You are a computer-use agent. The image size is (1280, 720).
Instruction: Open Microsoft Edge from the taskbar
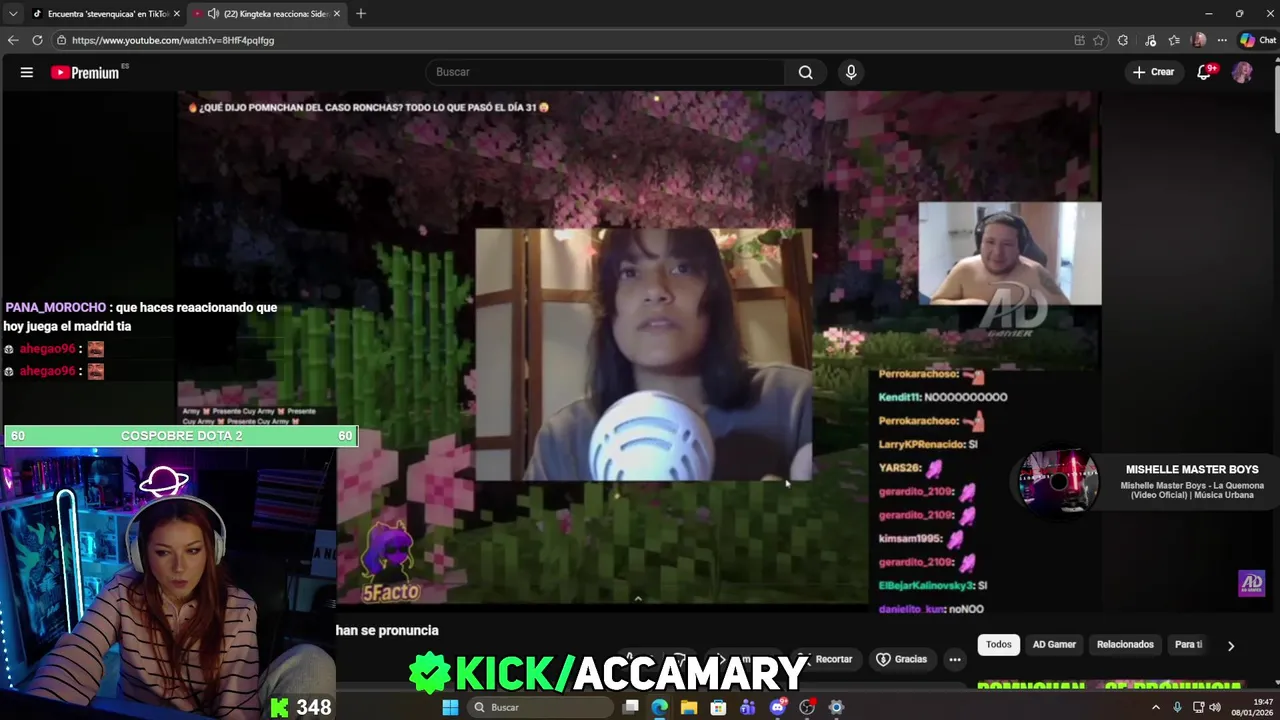pos(660,707)
